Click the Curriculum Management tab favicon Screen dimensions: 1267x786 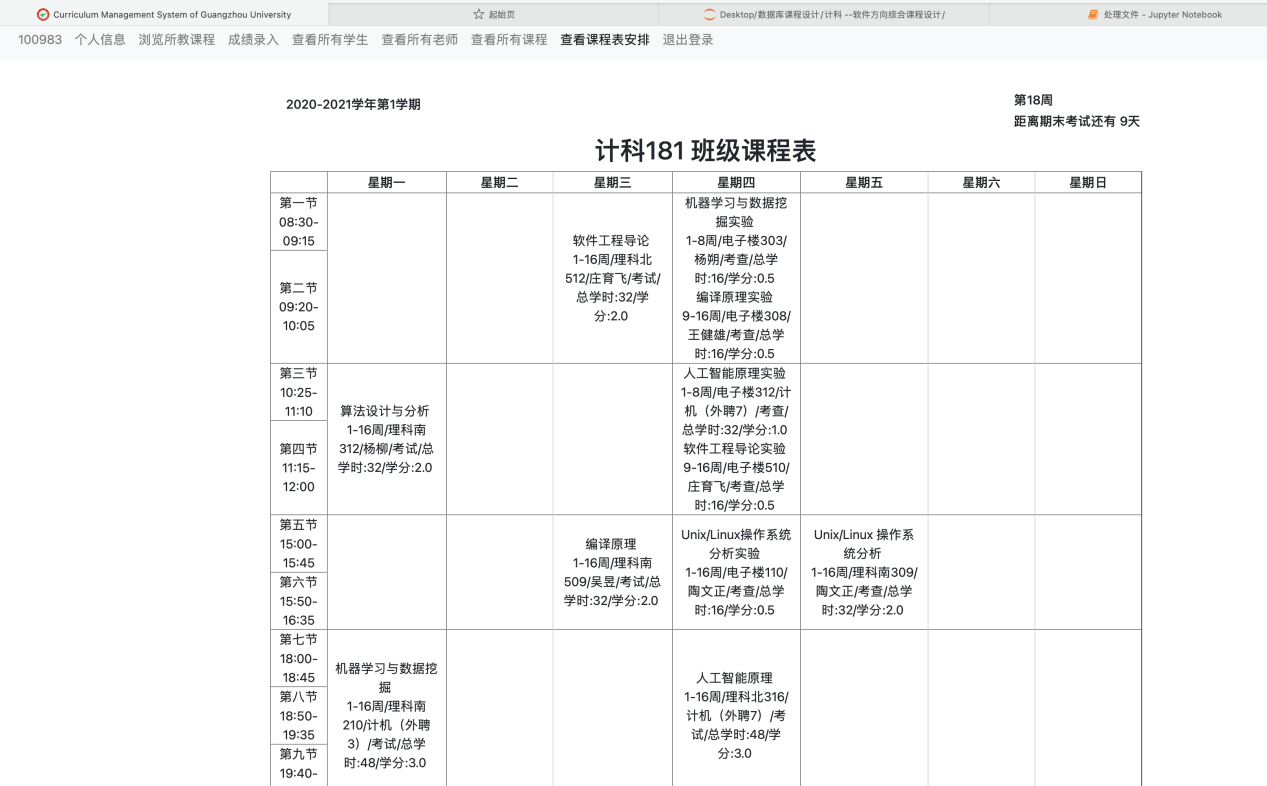pyautogui.click(x=42, y=14)
